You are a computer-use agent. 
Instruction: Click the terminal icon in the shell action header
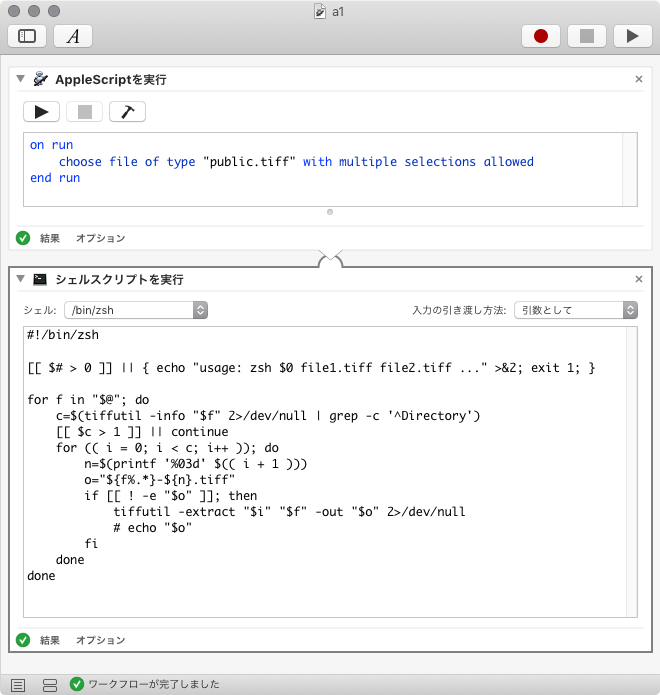tap(40, 279)
